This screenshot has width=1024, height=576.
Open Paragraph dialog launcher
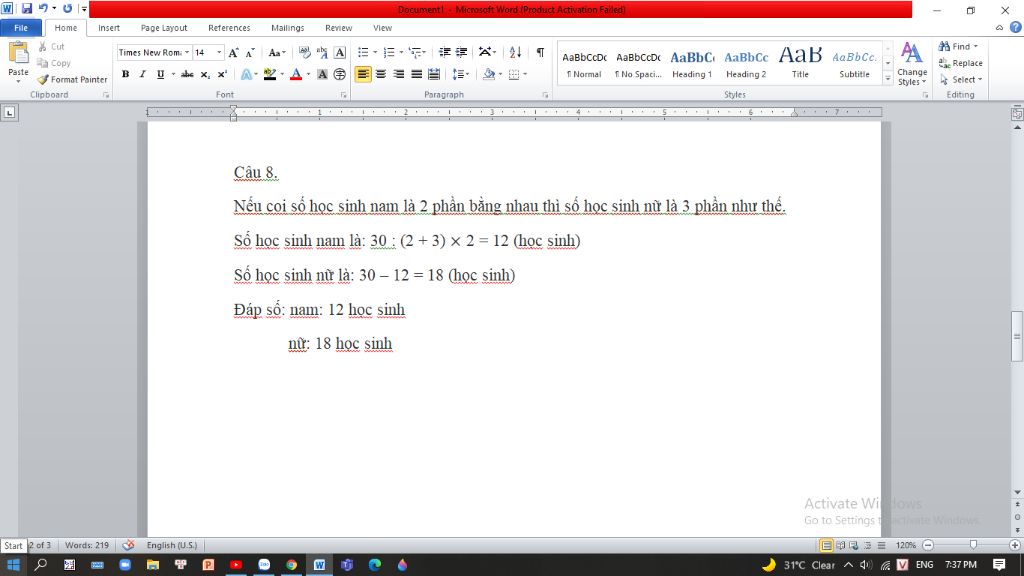pyautogui.click(x=545, y=95)
